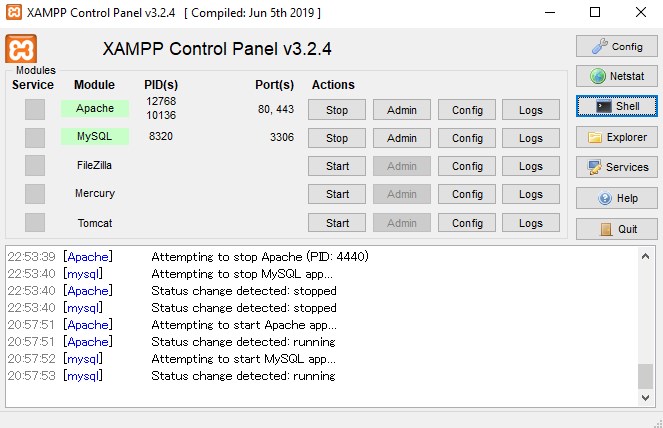Toggle the Tomcat service checkbox
663x428 pixels.
(35, 222)
